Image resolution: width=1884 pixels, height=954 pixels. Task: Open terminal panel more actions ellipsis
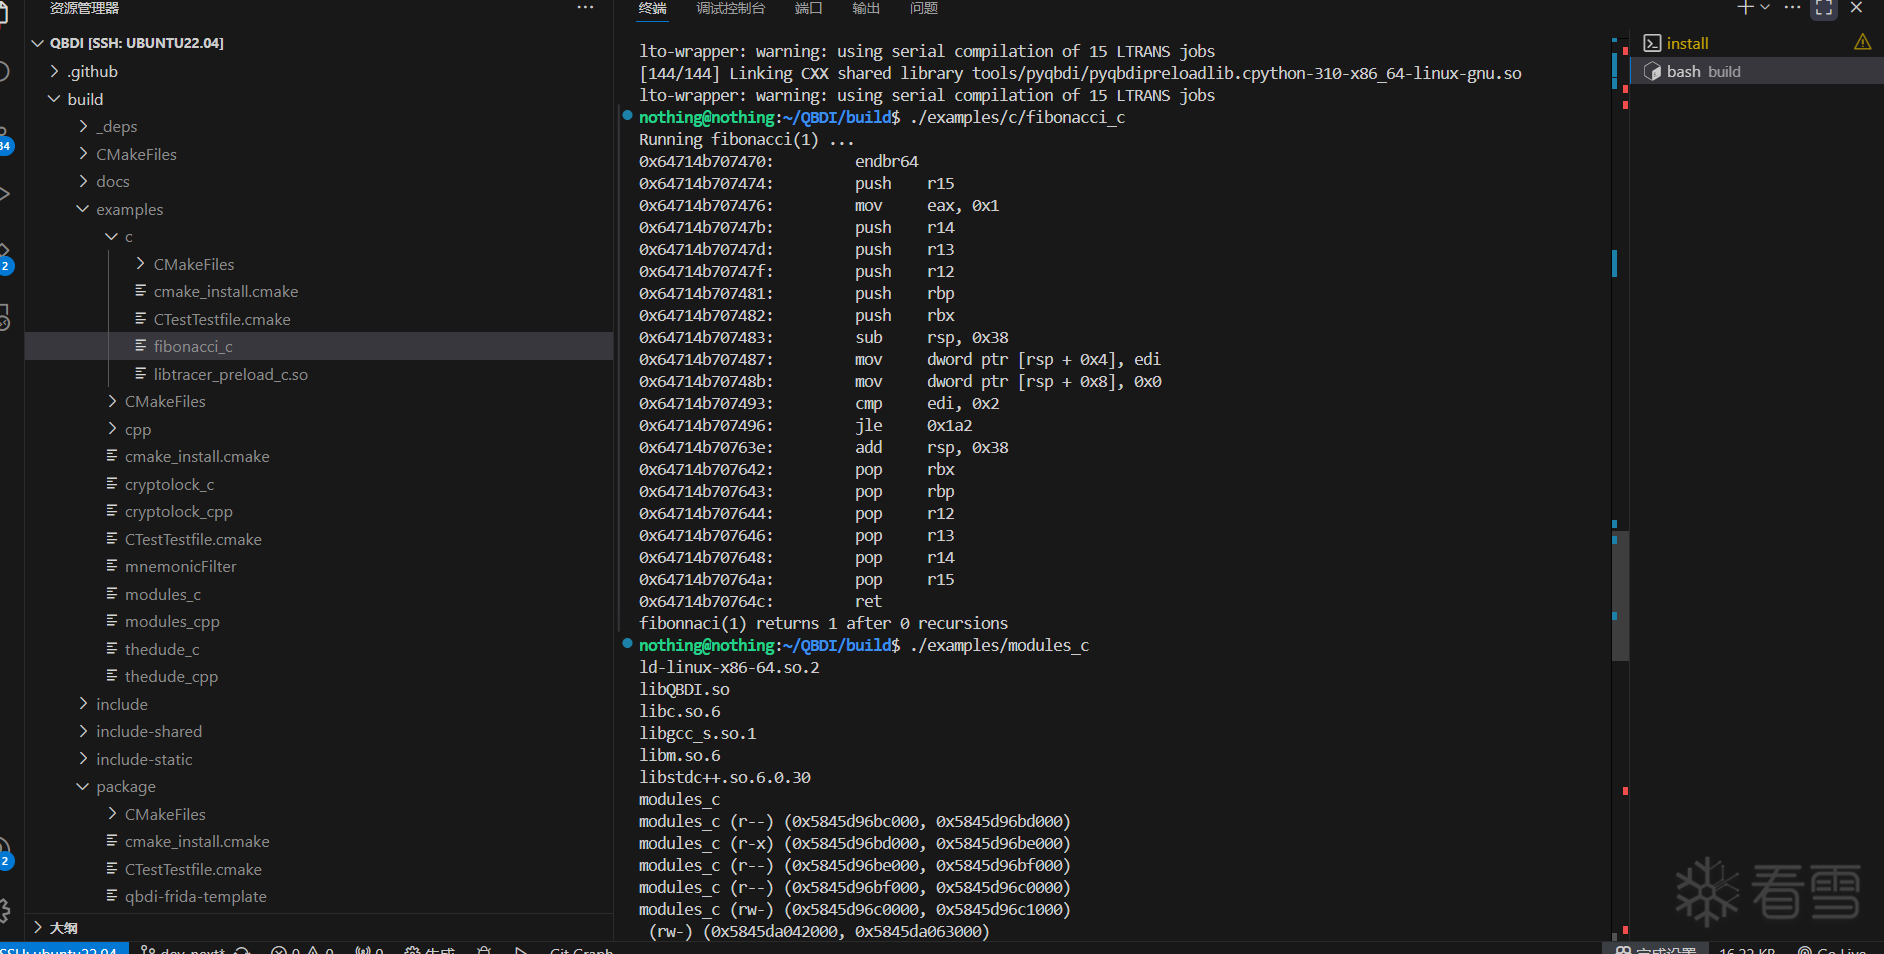pyautogui.click(x=1793, y=8)
